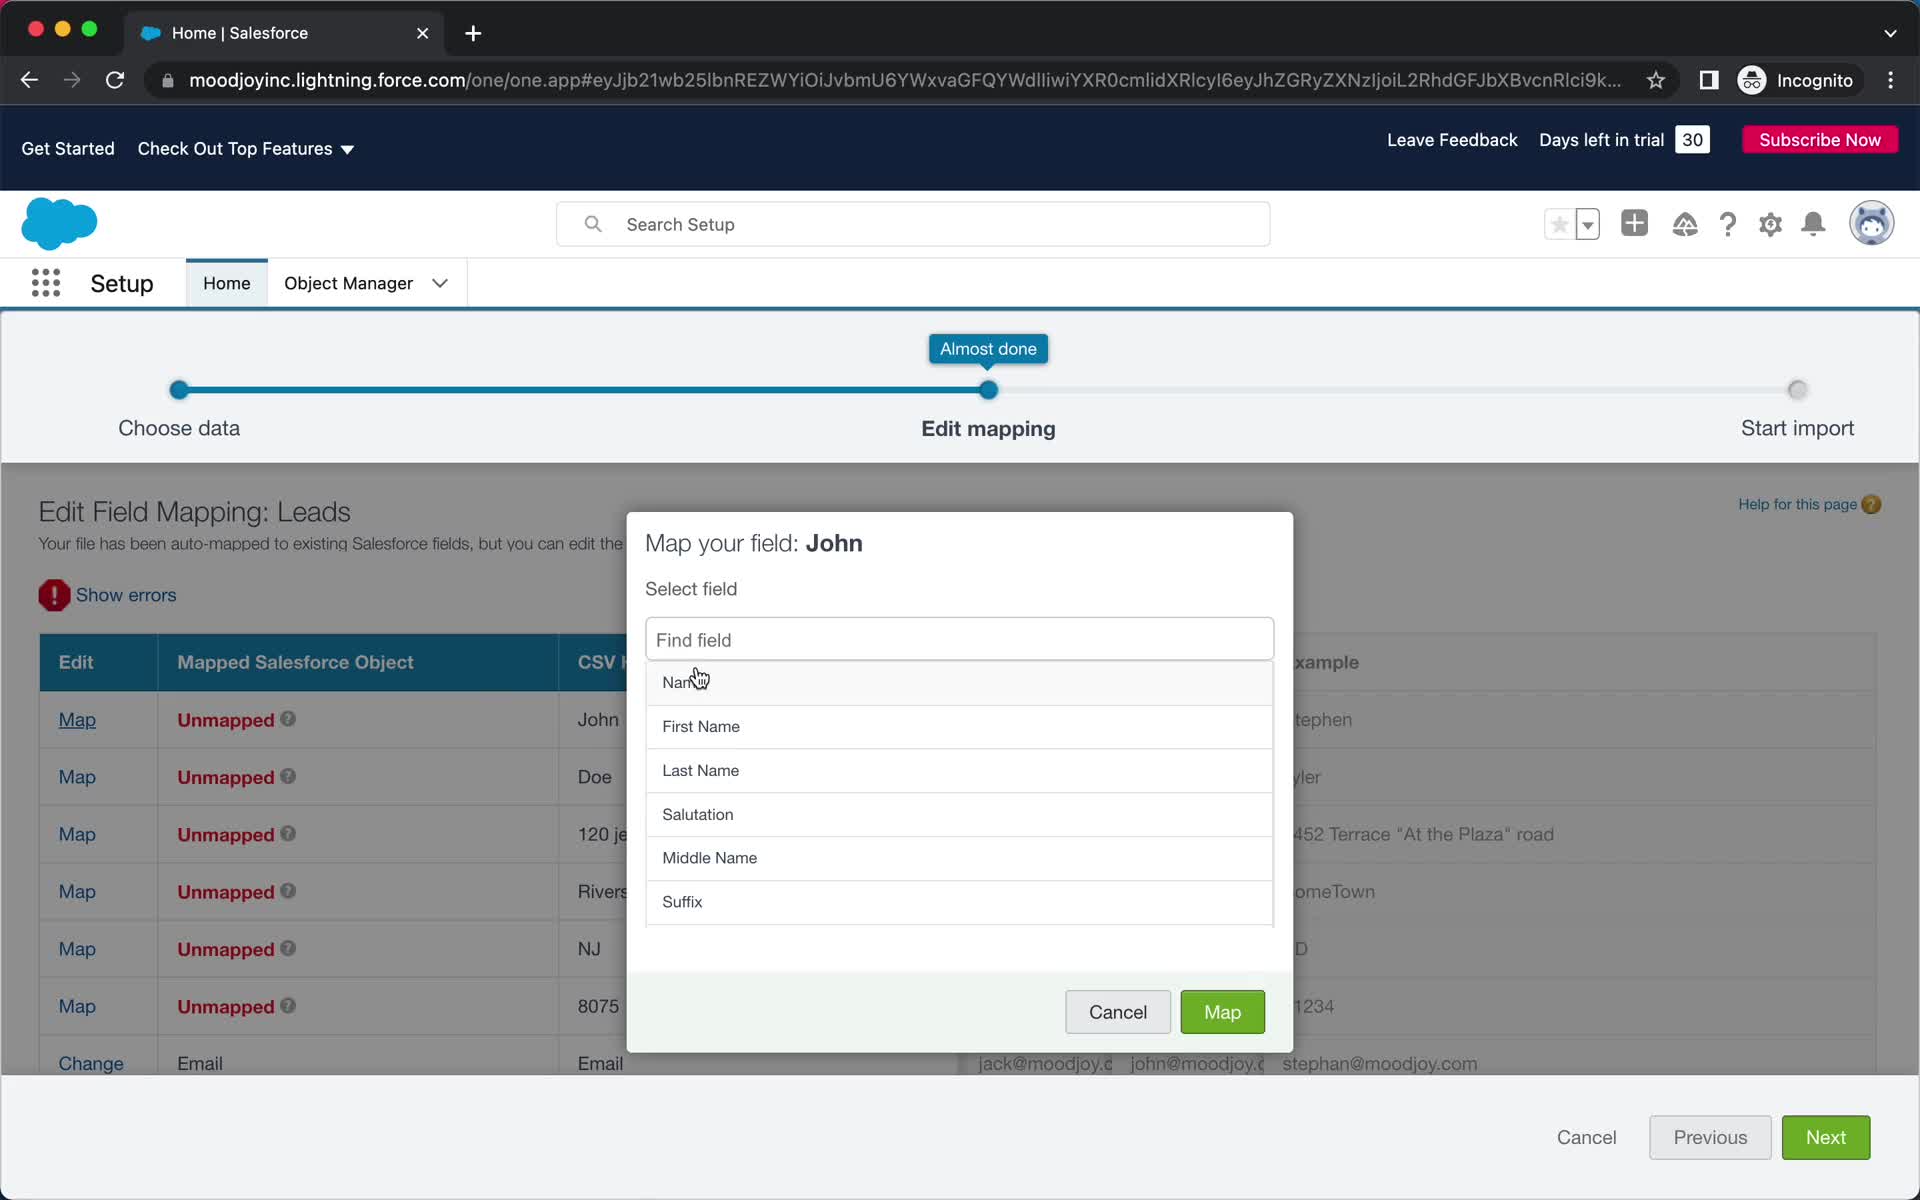Click the Salesforce cloud logo
The image size is (1920, 1200).
(x=59, y=223)
